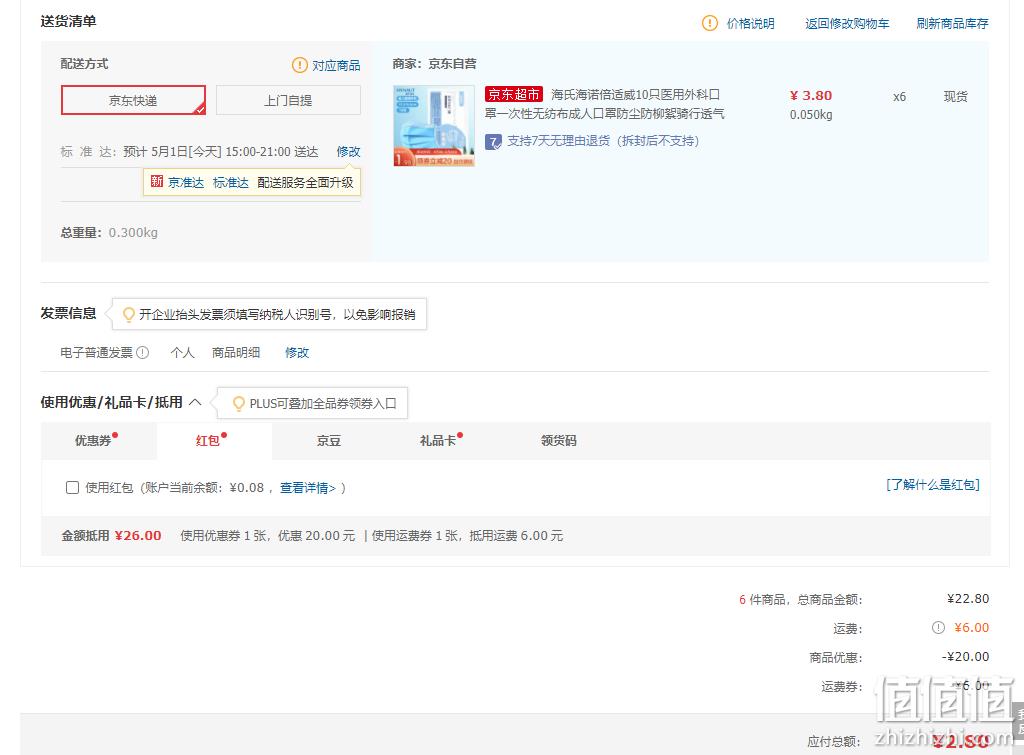Click the lightbulb icon beside PLUS coupon entry
Screen dimensions: 1024x755
click(x=239, y=404)
